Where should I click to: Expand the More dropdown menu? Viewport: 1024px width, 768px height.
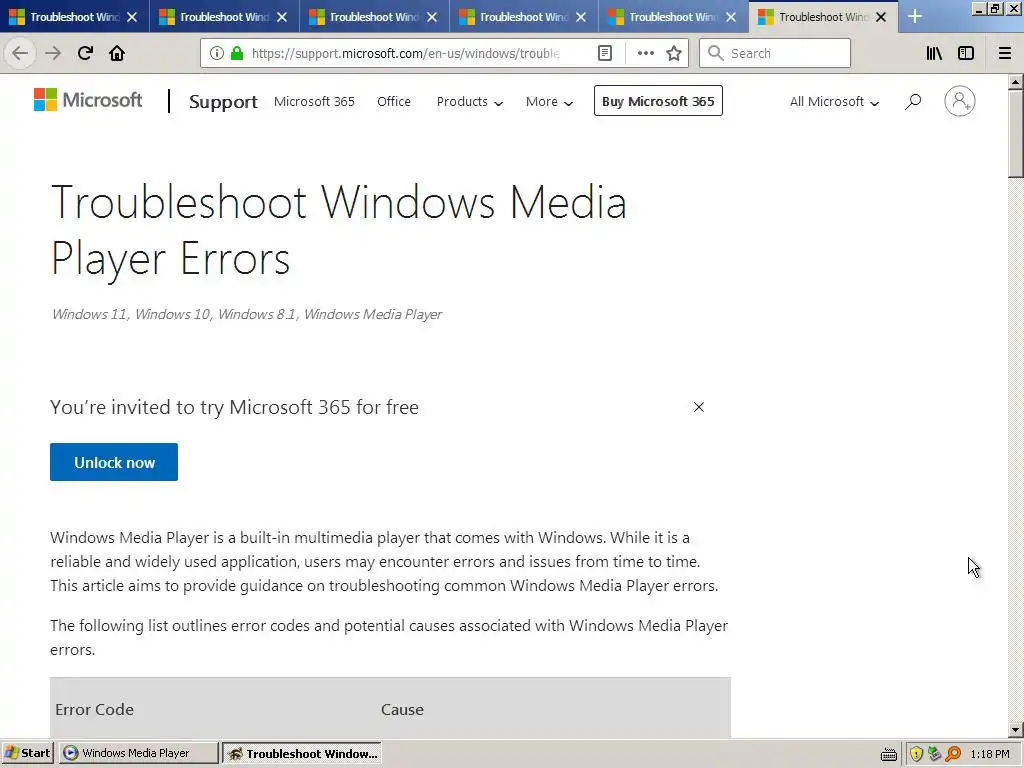(549, 101)
